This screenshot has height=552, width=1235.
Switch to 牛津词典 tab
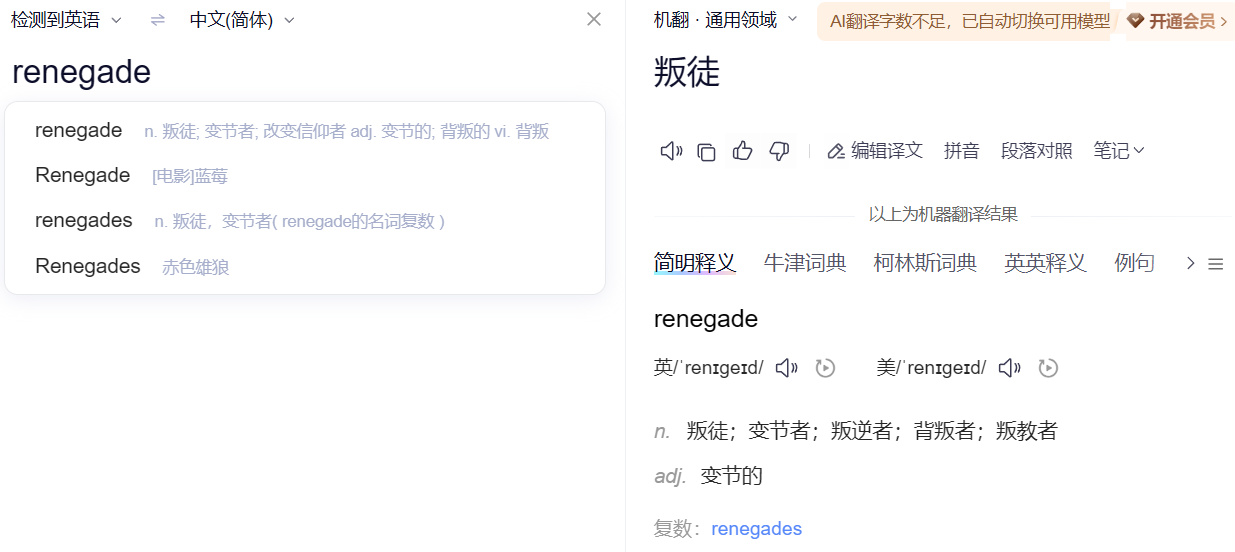(x=805, y=263)
